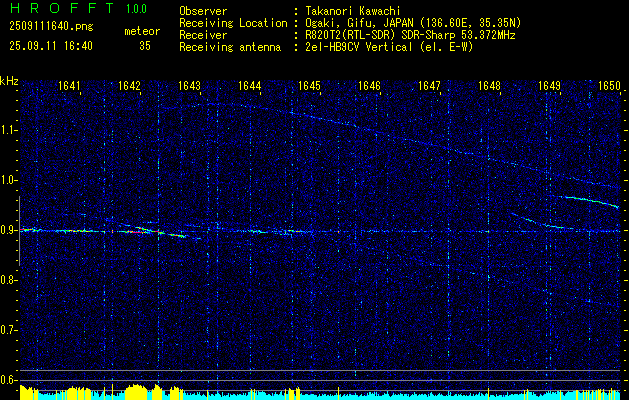Click the Receiving Location label

[233, 23]
